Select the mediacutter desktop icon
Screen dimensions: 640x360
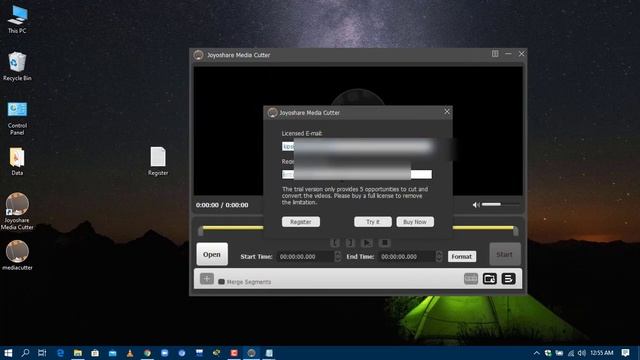pos(17,255)
